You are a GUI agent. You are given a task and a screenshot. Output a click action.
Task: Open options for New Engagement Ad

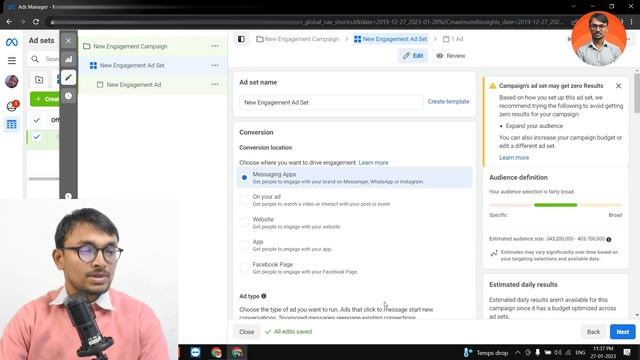point(215,84)
